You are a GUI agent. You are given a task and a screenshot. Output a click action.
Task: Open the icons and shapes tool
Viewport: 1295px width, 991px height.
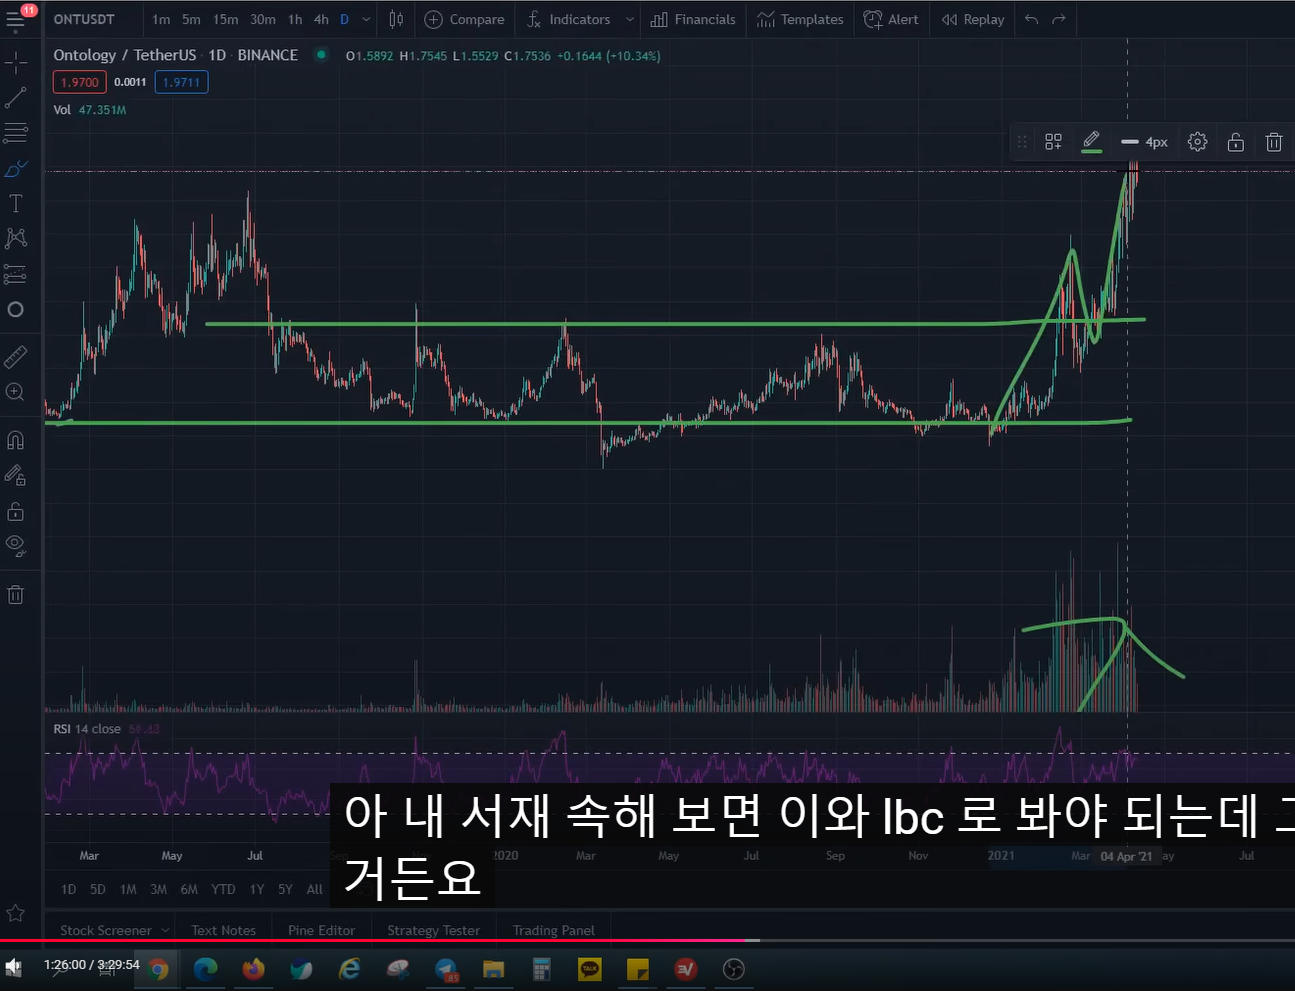pos(16,310)
